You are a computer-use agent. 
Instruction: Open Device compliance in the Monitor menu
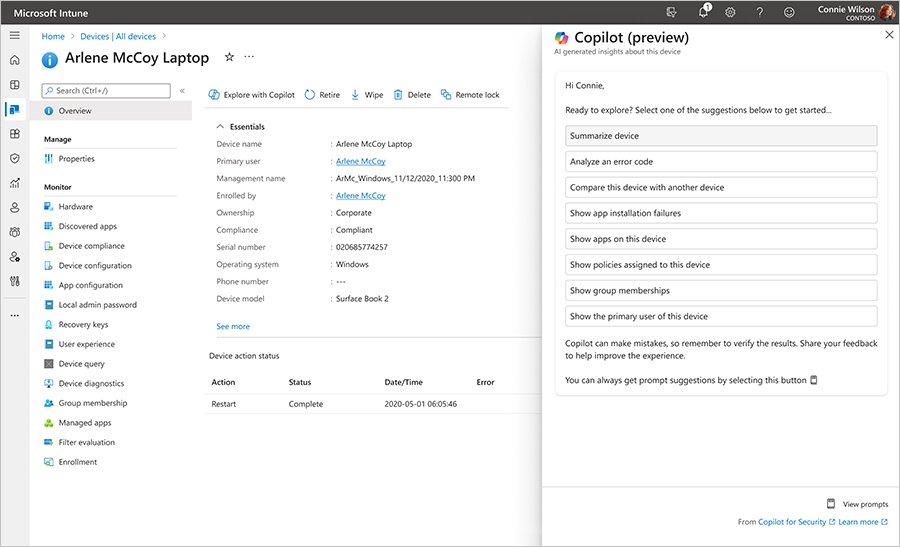(91, 246)
